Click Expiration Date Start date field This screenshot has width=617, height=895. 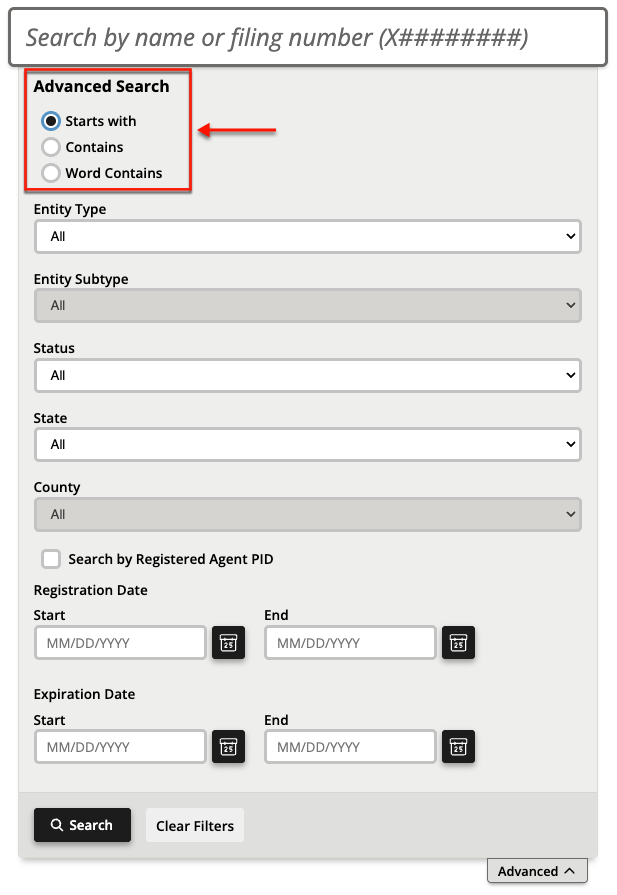[120, 747]
